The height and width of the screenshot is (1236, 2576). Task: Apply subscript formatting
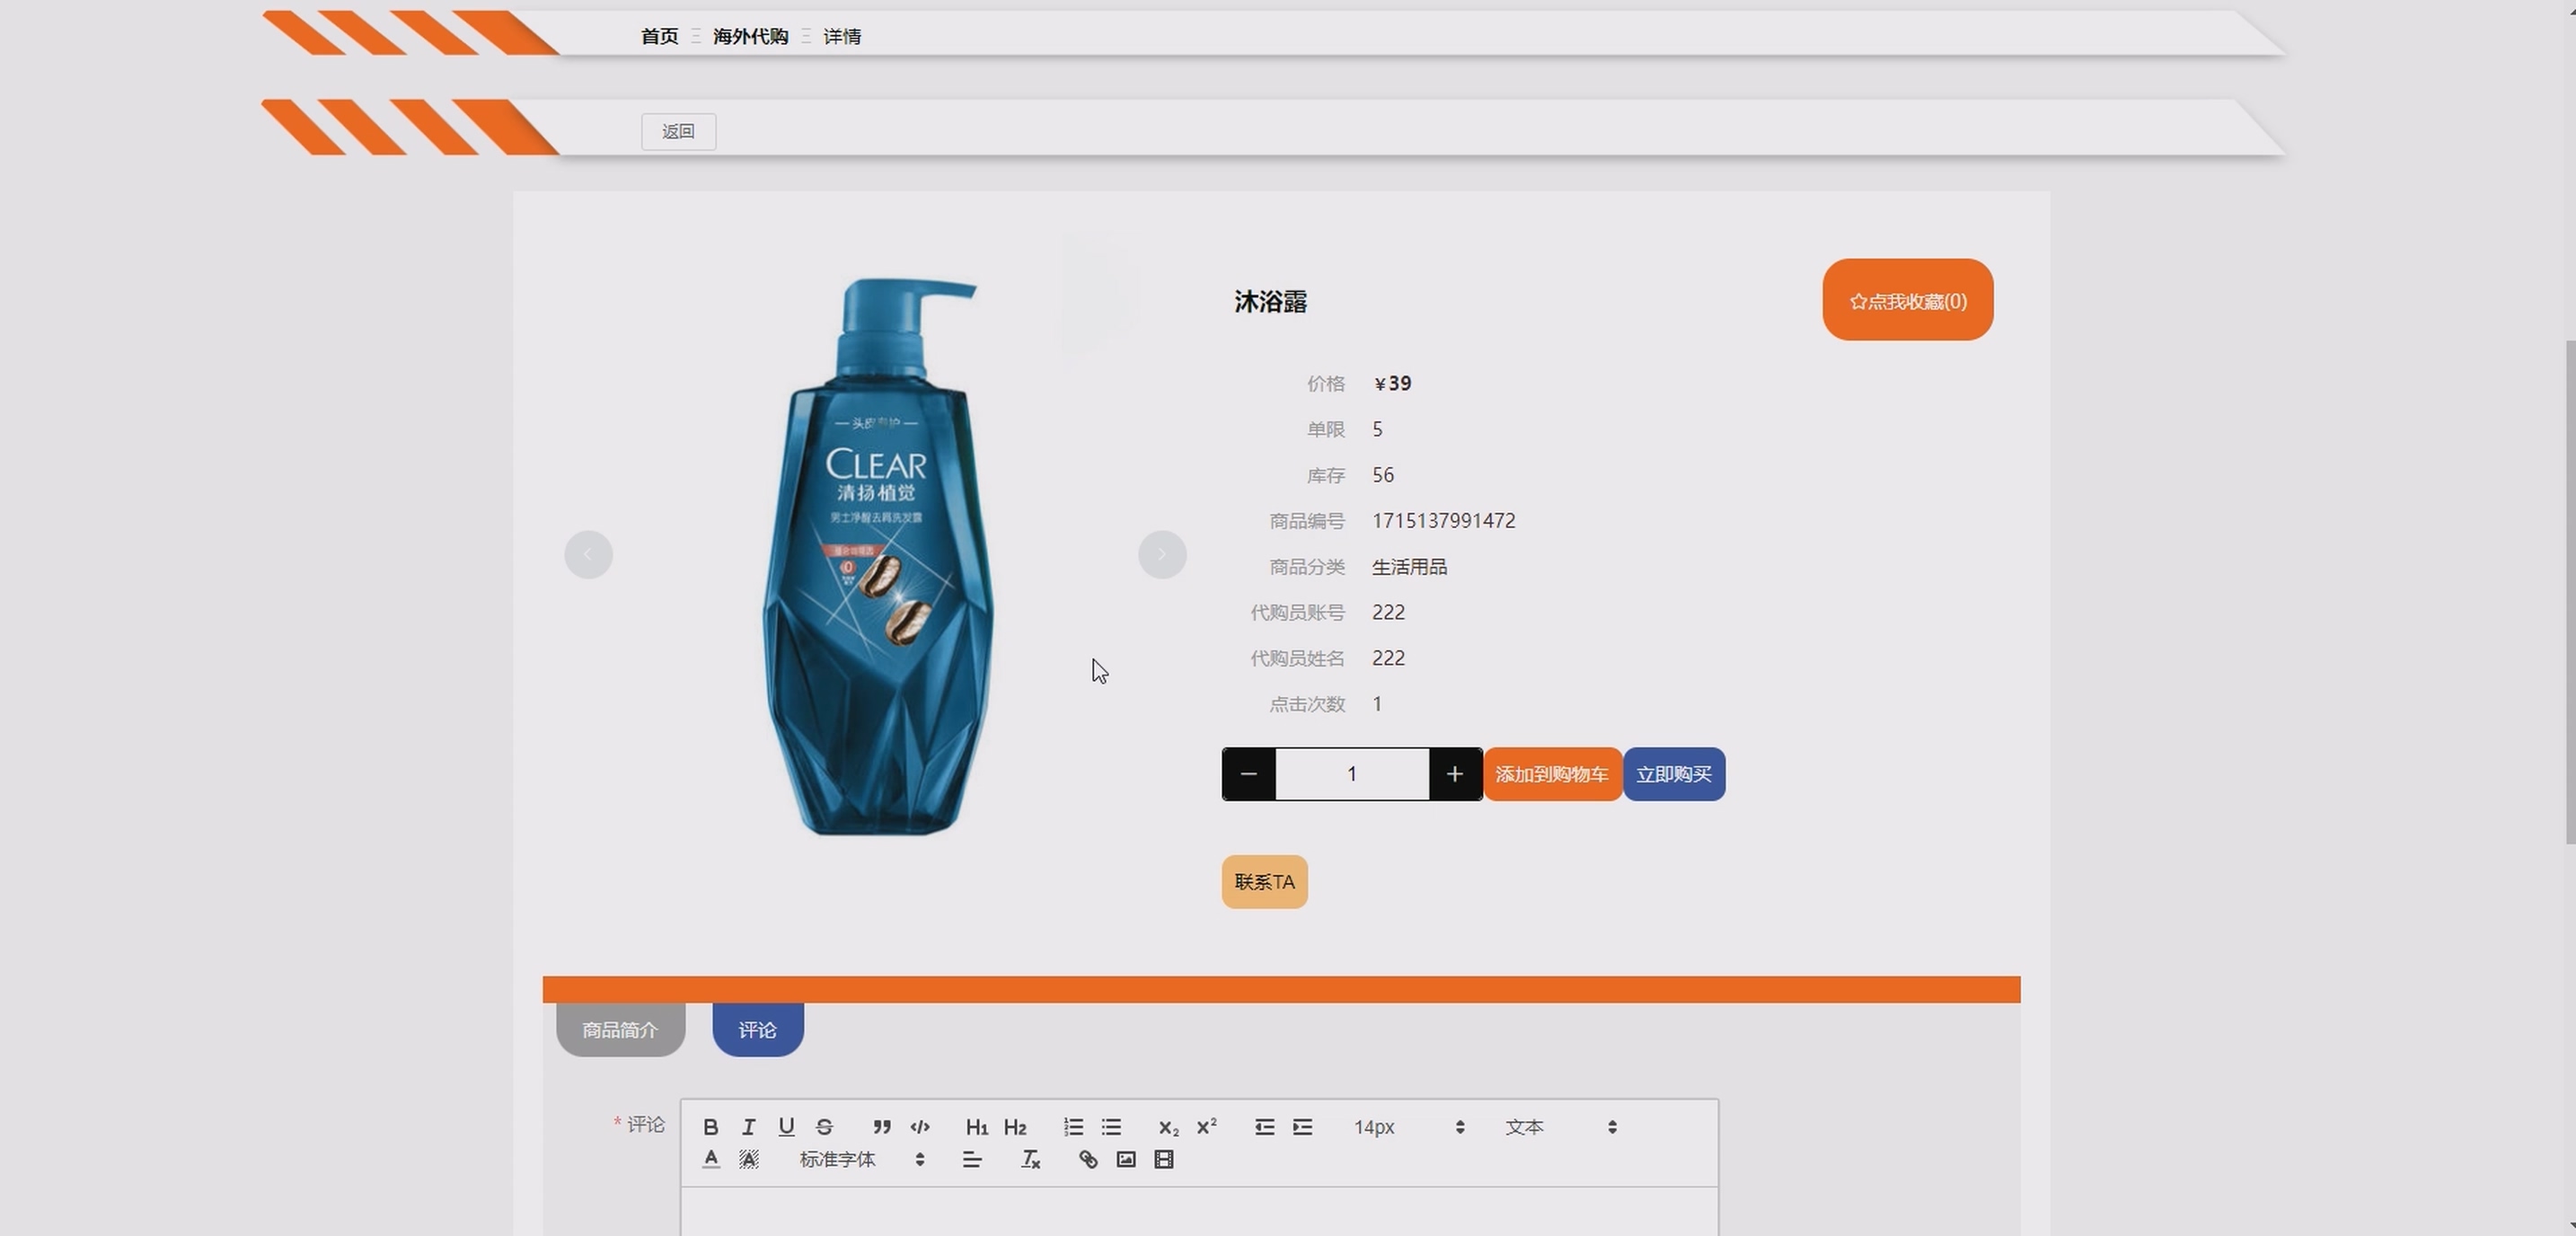coord(1168,1127)
